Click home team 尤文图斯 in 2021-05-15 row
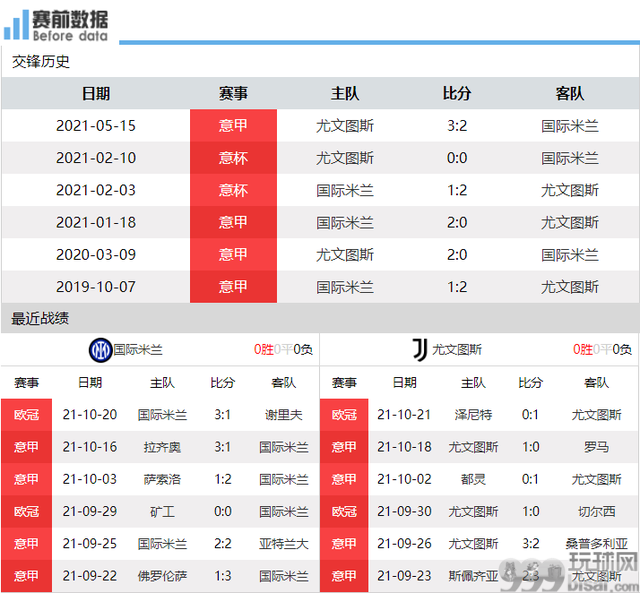The width and height of the screenshot is (640, 593). tap(345, 126)
